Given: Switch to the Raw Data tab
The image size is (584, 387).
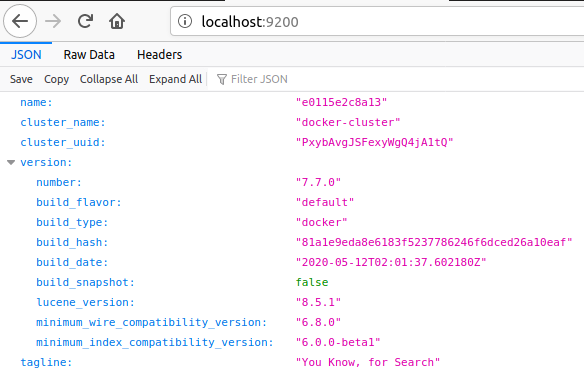Looking at the screenshot, I should click(89, 55).
